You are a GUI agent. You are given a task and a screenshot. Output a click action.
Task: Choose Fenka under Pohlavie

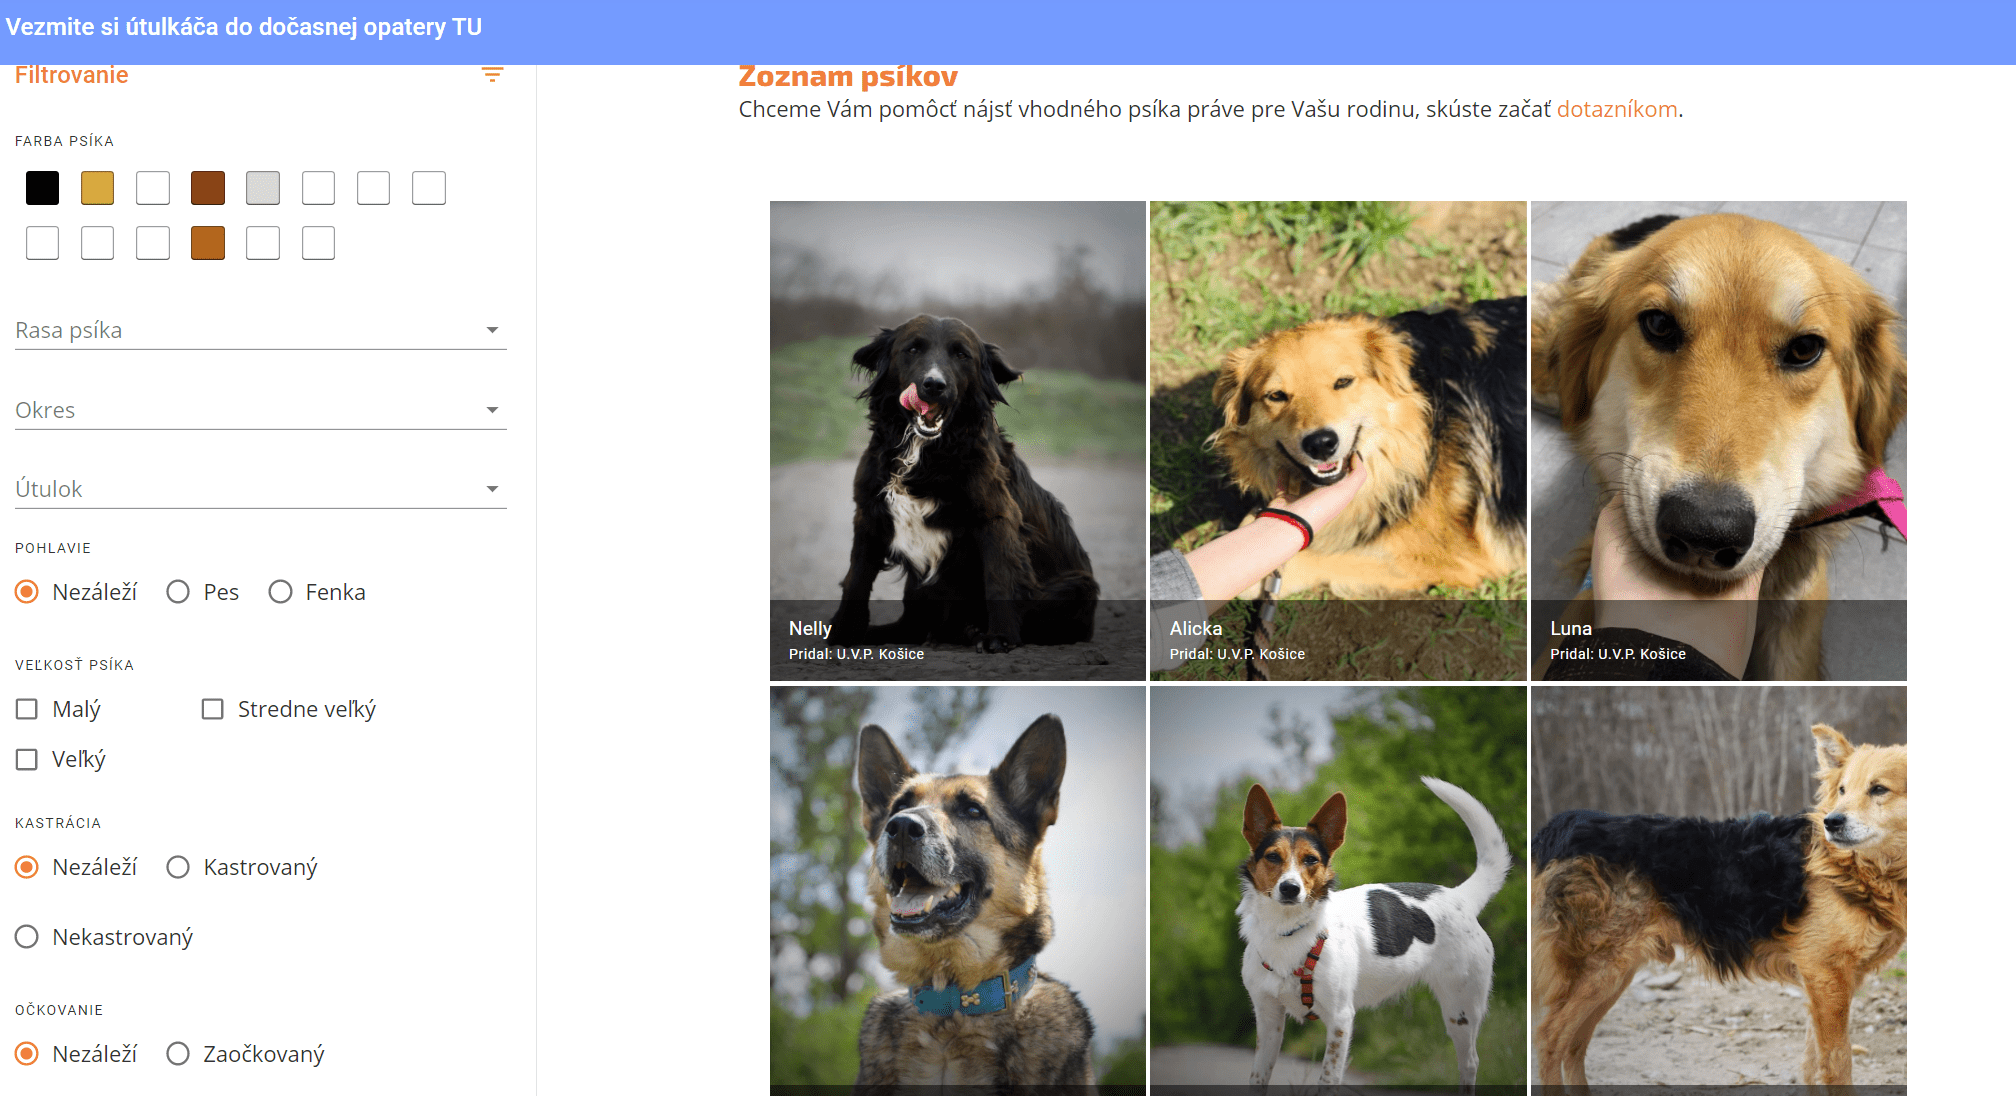pos(280,592)
